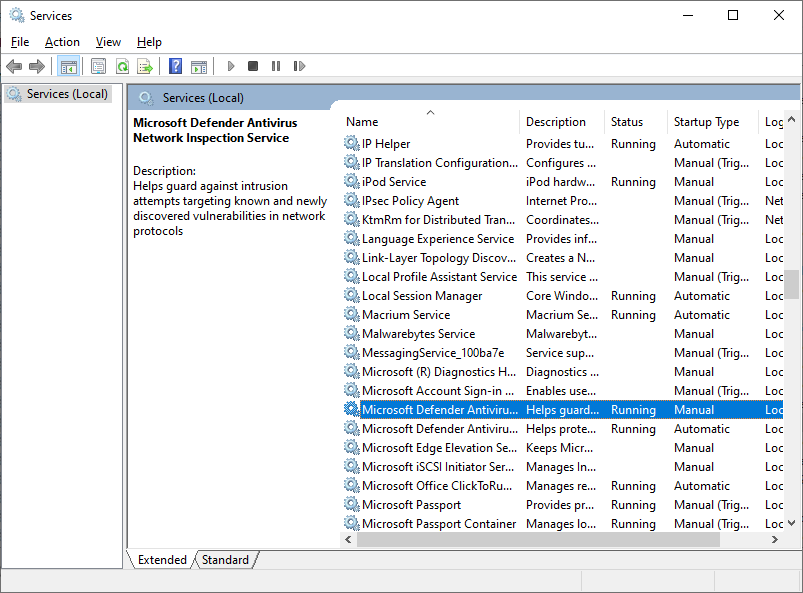The height and width of the screenshot is (593, 803).
Task: Click the vertical scrollbar down arrow
Action: click(x=792, y=522)
